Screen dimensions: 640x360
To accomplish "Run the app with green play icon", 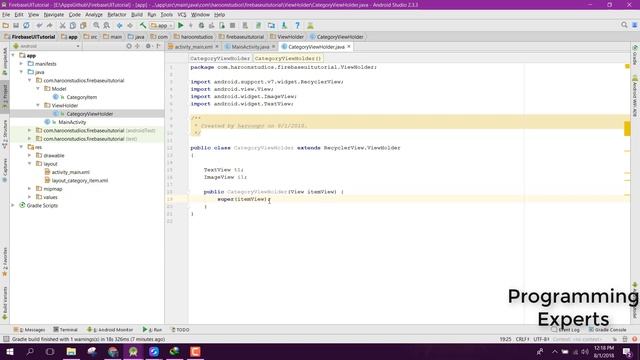I will click(x=181, y=25).
